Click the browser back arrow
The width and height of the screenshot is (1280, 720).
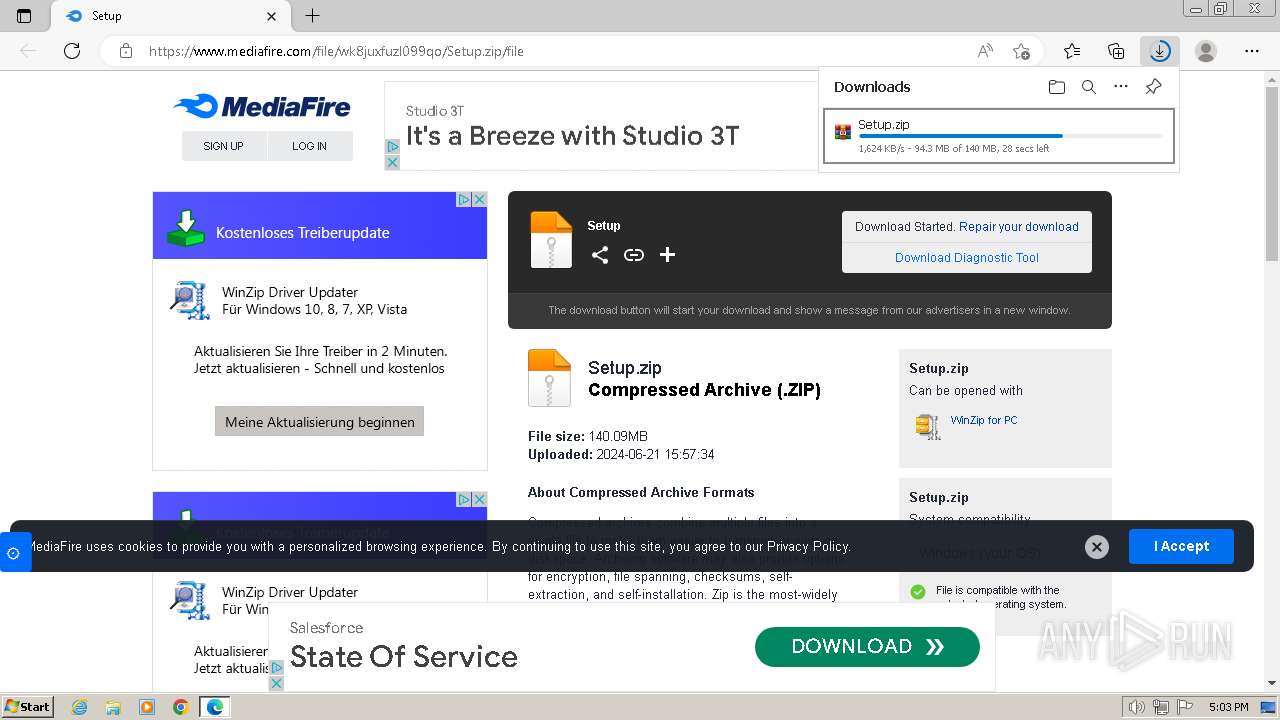click(x=28, y=51)
